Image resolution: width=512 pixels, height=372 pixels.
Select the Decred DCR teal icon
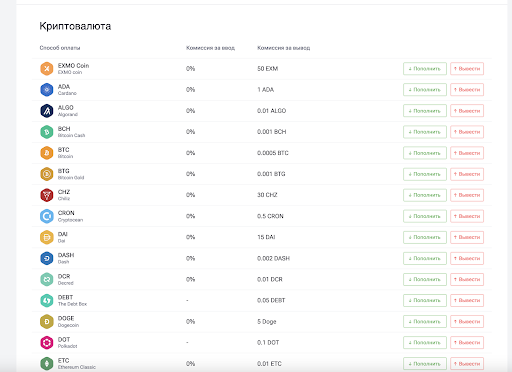pos(47,279)
